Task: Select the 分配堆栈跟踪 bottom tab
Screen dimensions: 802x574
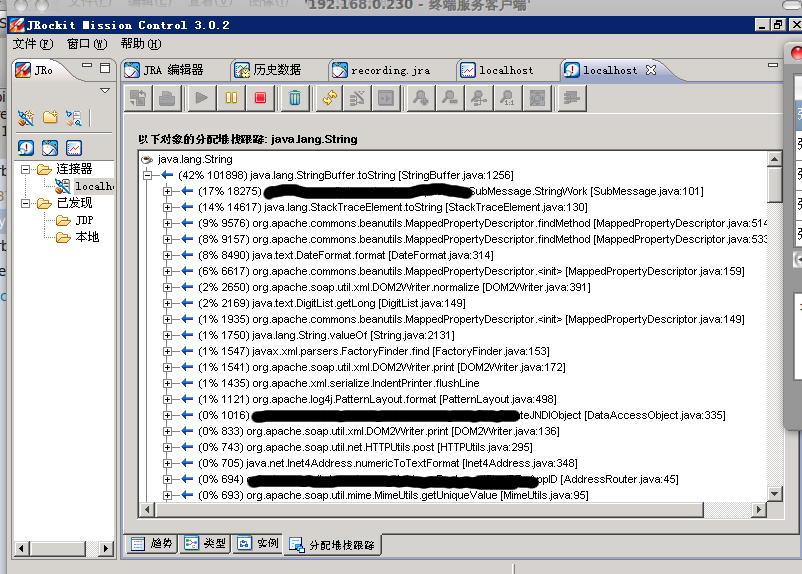Action: click(332, 545)
